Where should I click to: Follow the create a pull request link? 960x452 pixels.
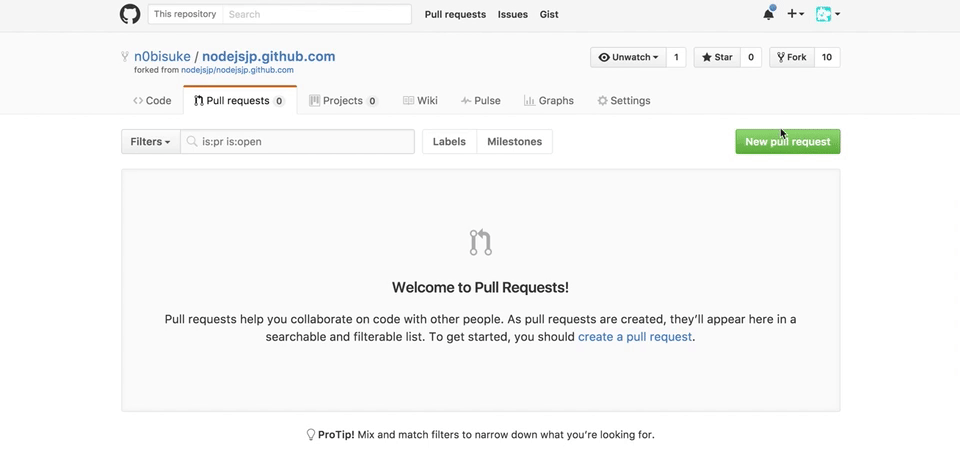635,337
